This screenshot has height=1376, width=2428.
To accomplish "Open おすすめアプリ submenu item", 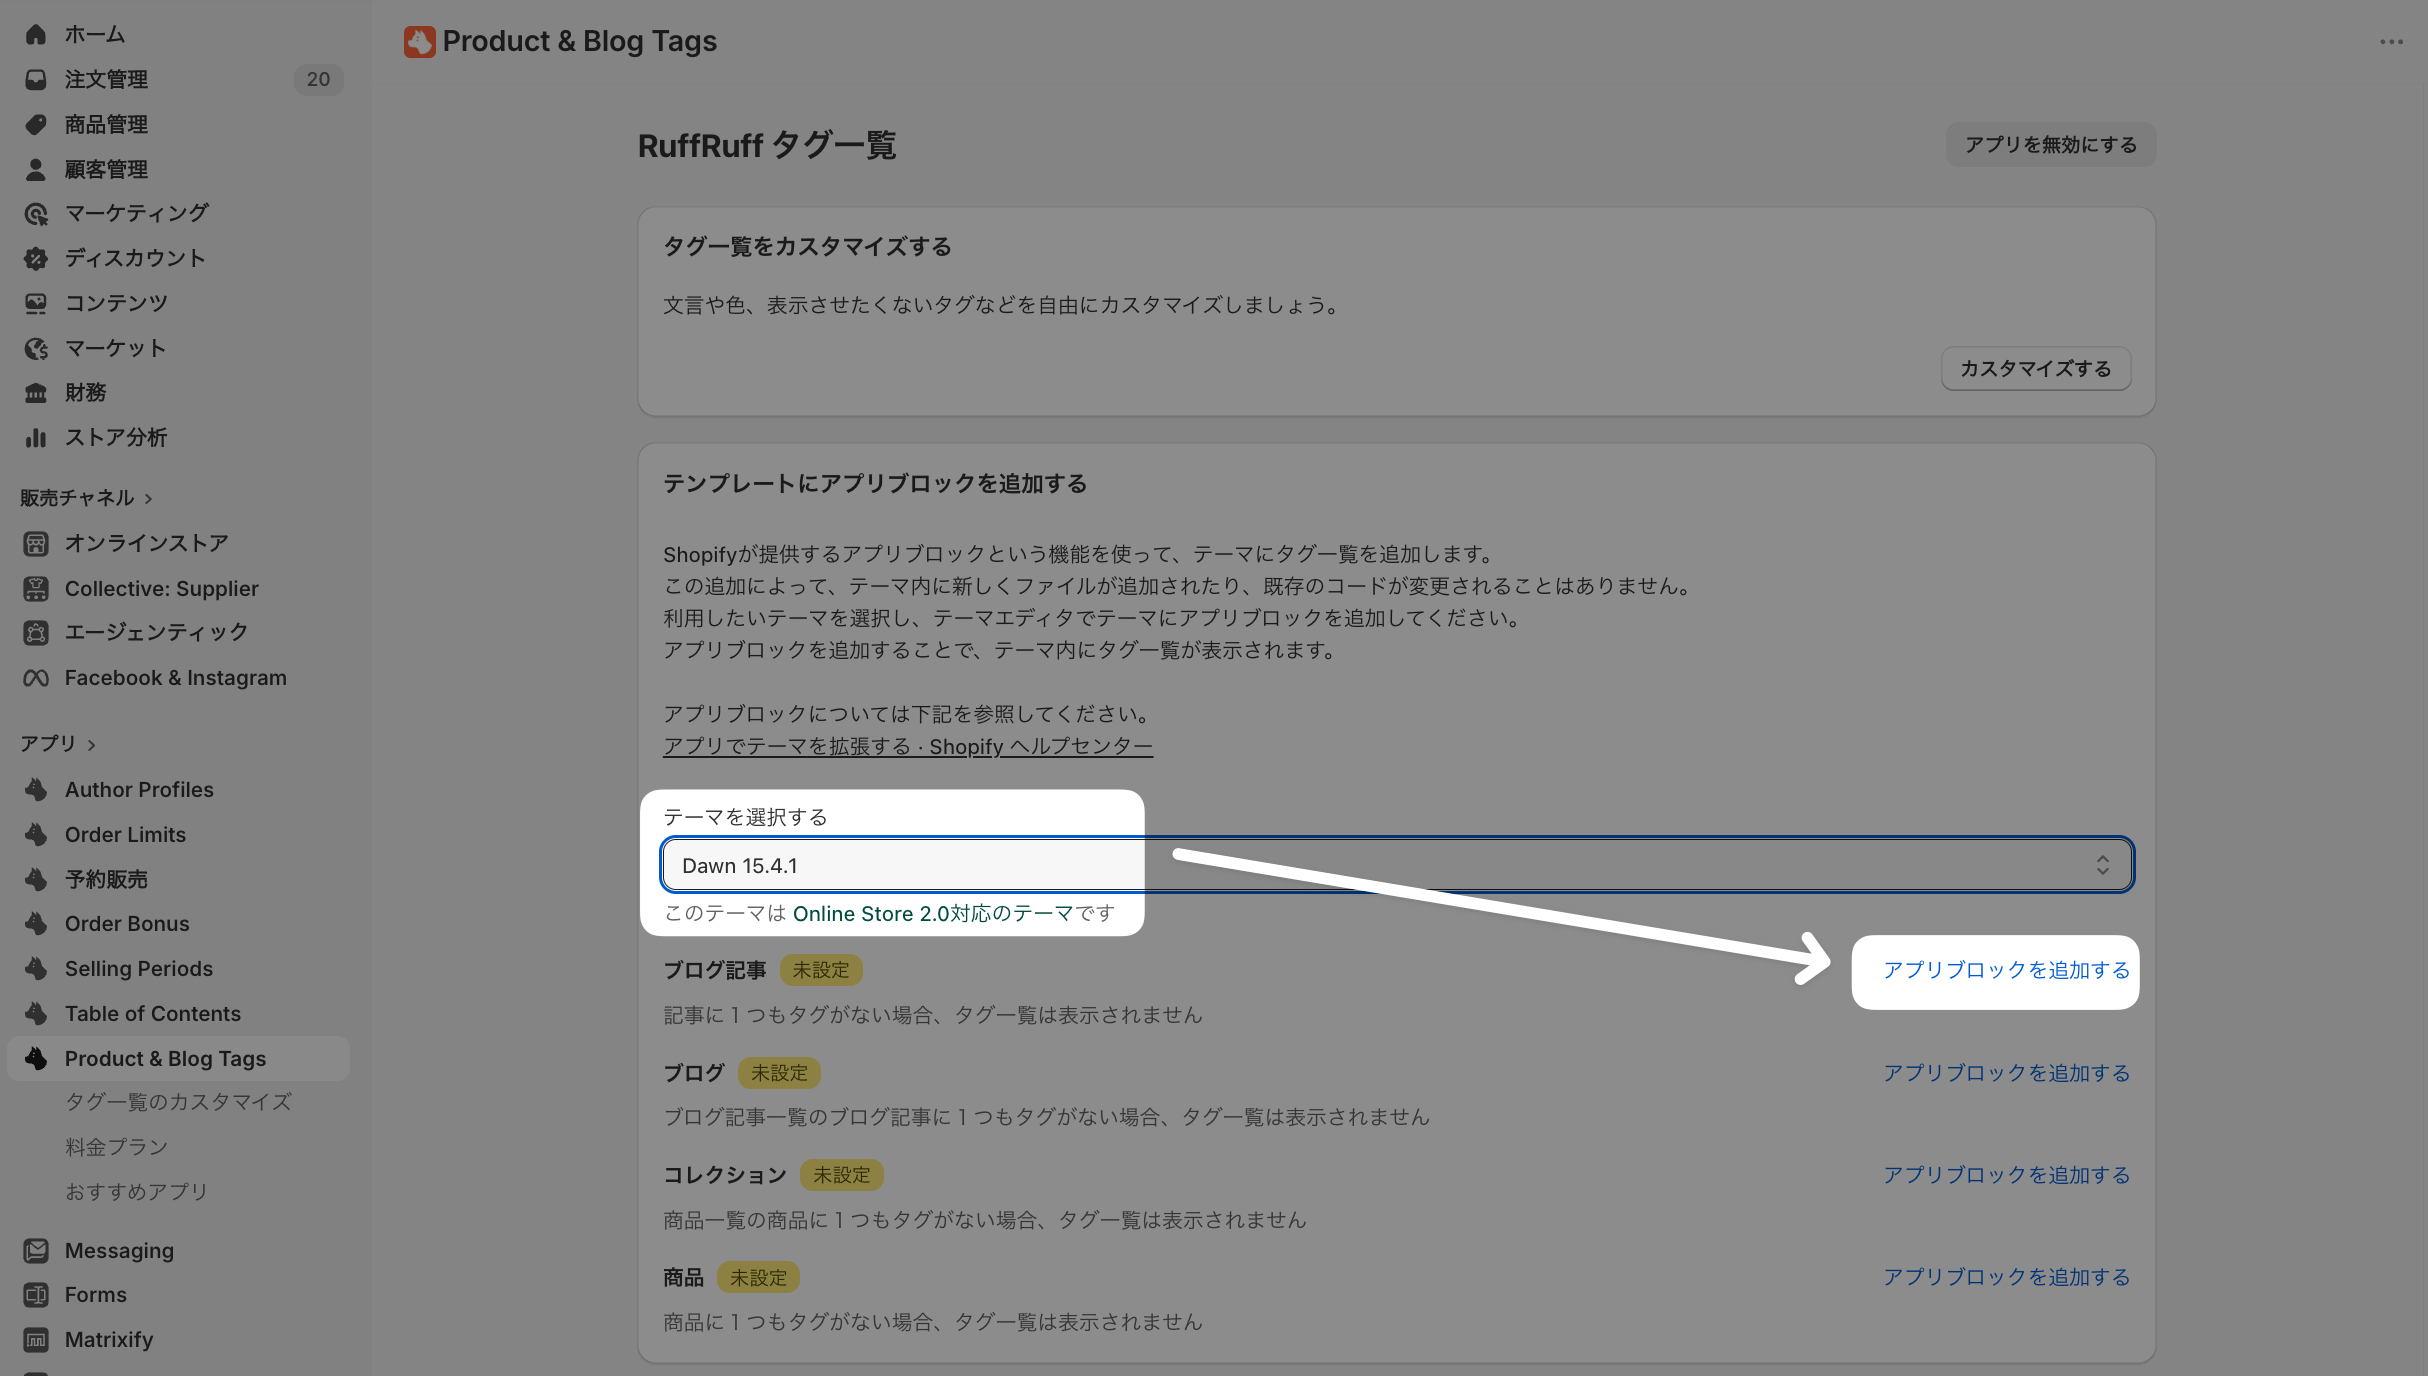I will tap(136, 1191).
